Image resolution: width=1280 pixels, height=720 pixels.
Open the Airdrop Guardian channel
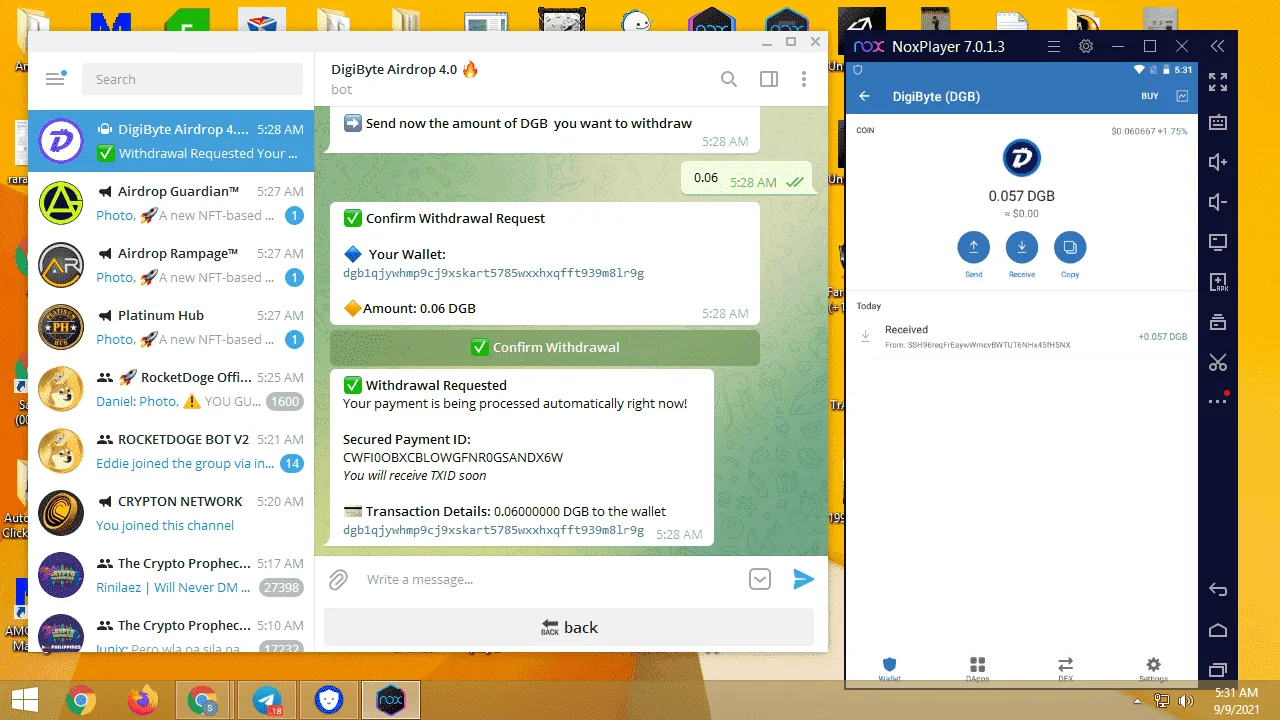(x=171, y=203)
